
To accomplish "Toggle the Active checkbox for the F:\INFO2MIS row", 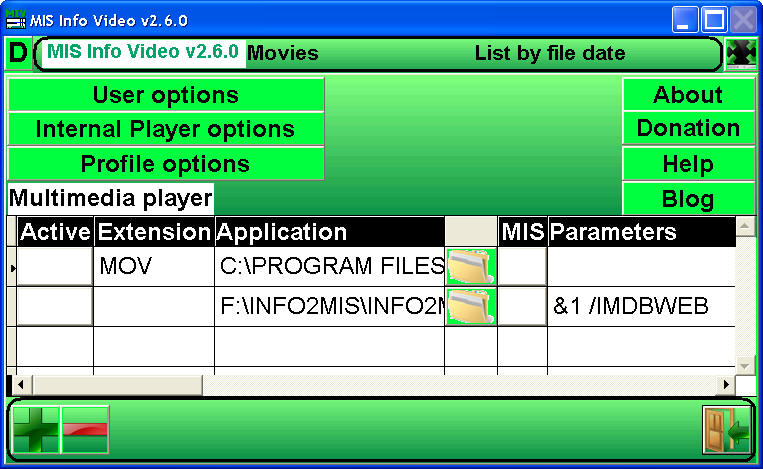I will (x=54, y=306).
